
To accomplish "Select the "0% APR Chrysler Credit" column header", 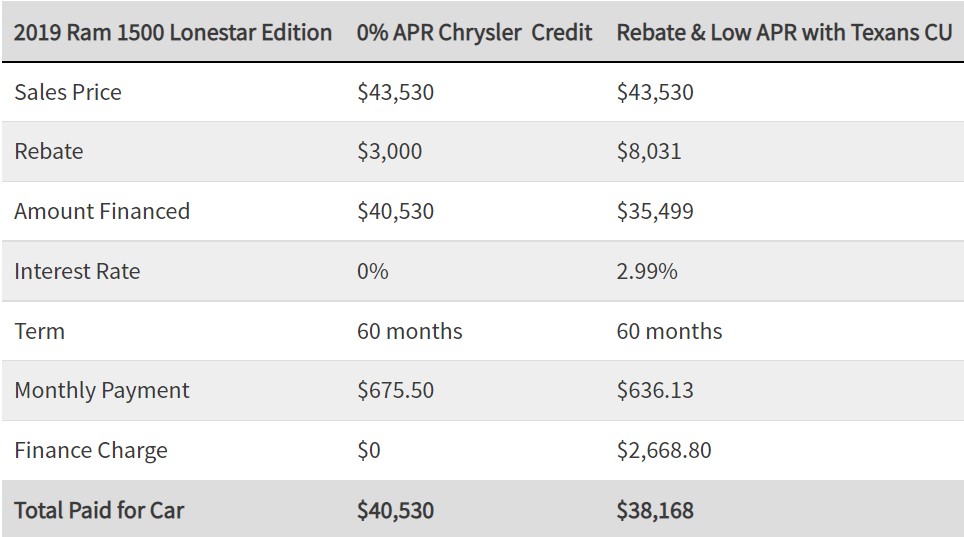I will tap(474, 32).
